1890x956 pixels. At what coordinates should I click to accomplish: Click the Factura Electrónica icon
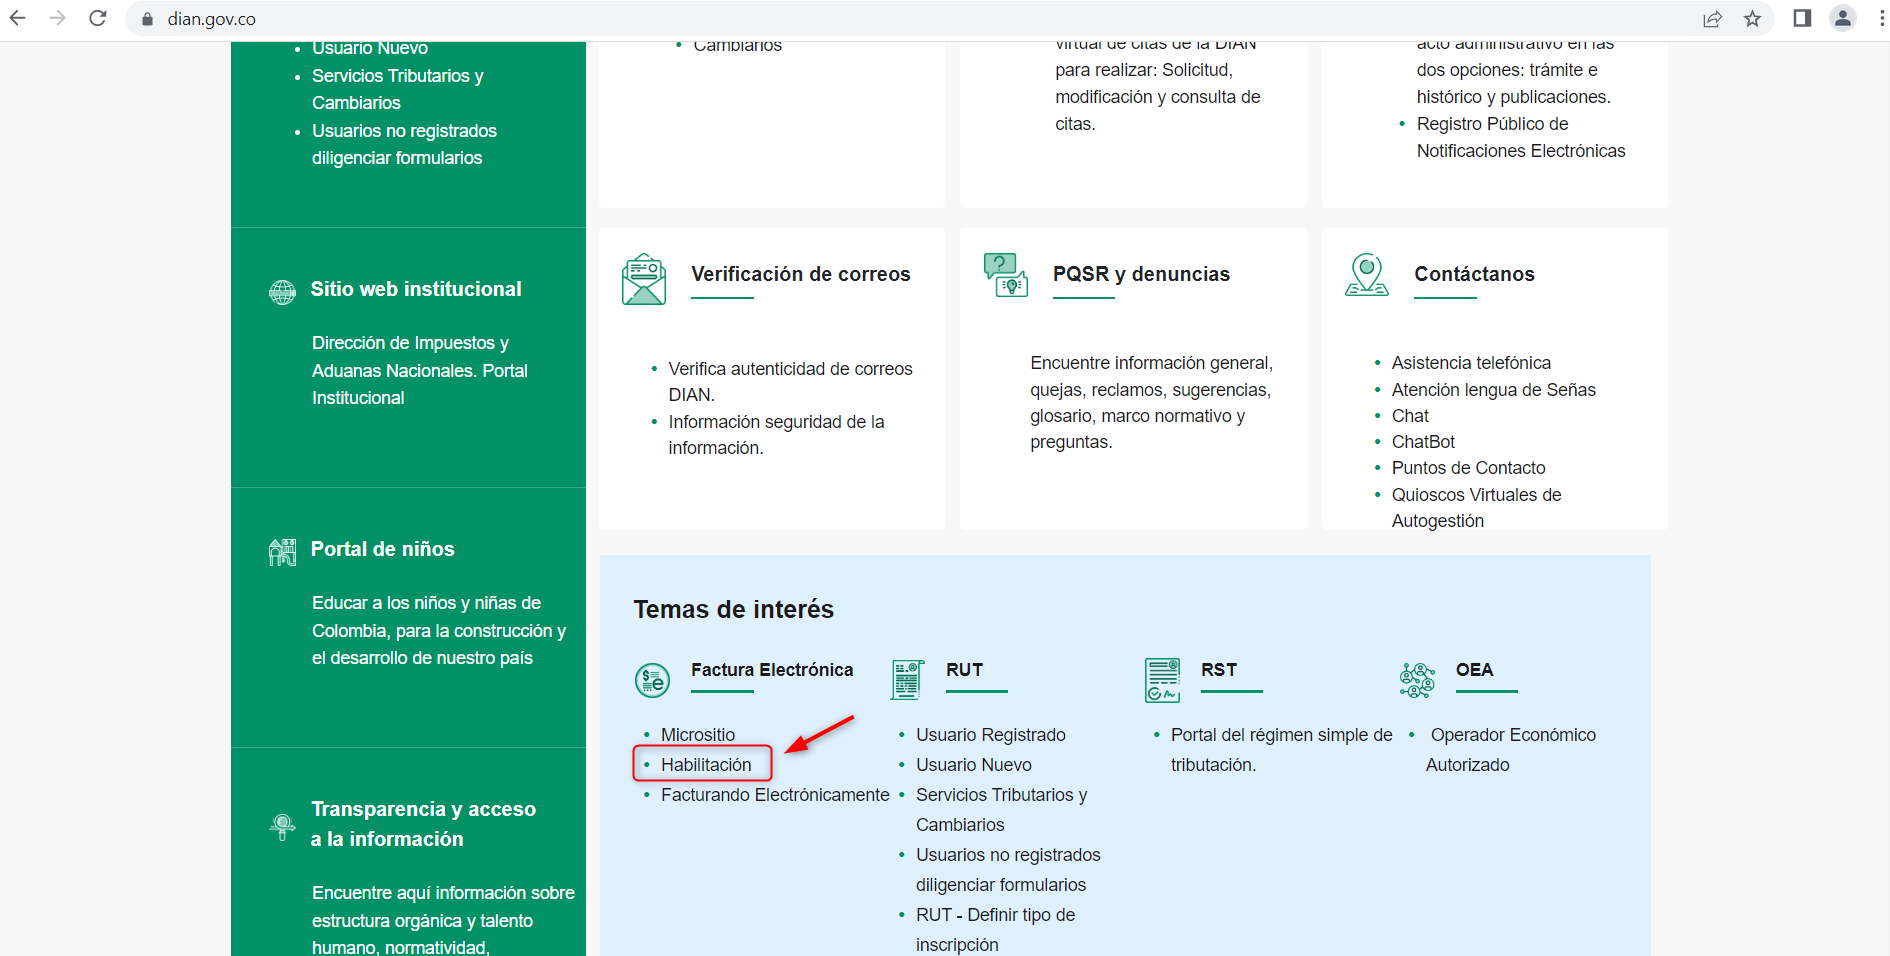click(x=653, y=681)
